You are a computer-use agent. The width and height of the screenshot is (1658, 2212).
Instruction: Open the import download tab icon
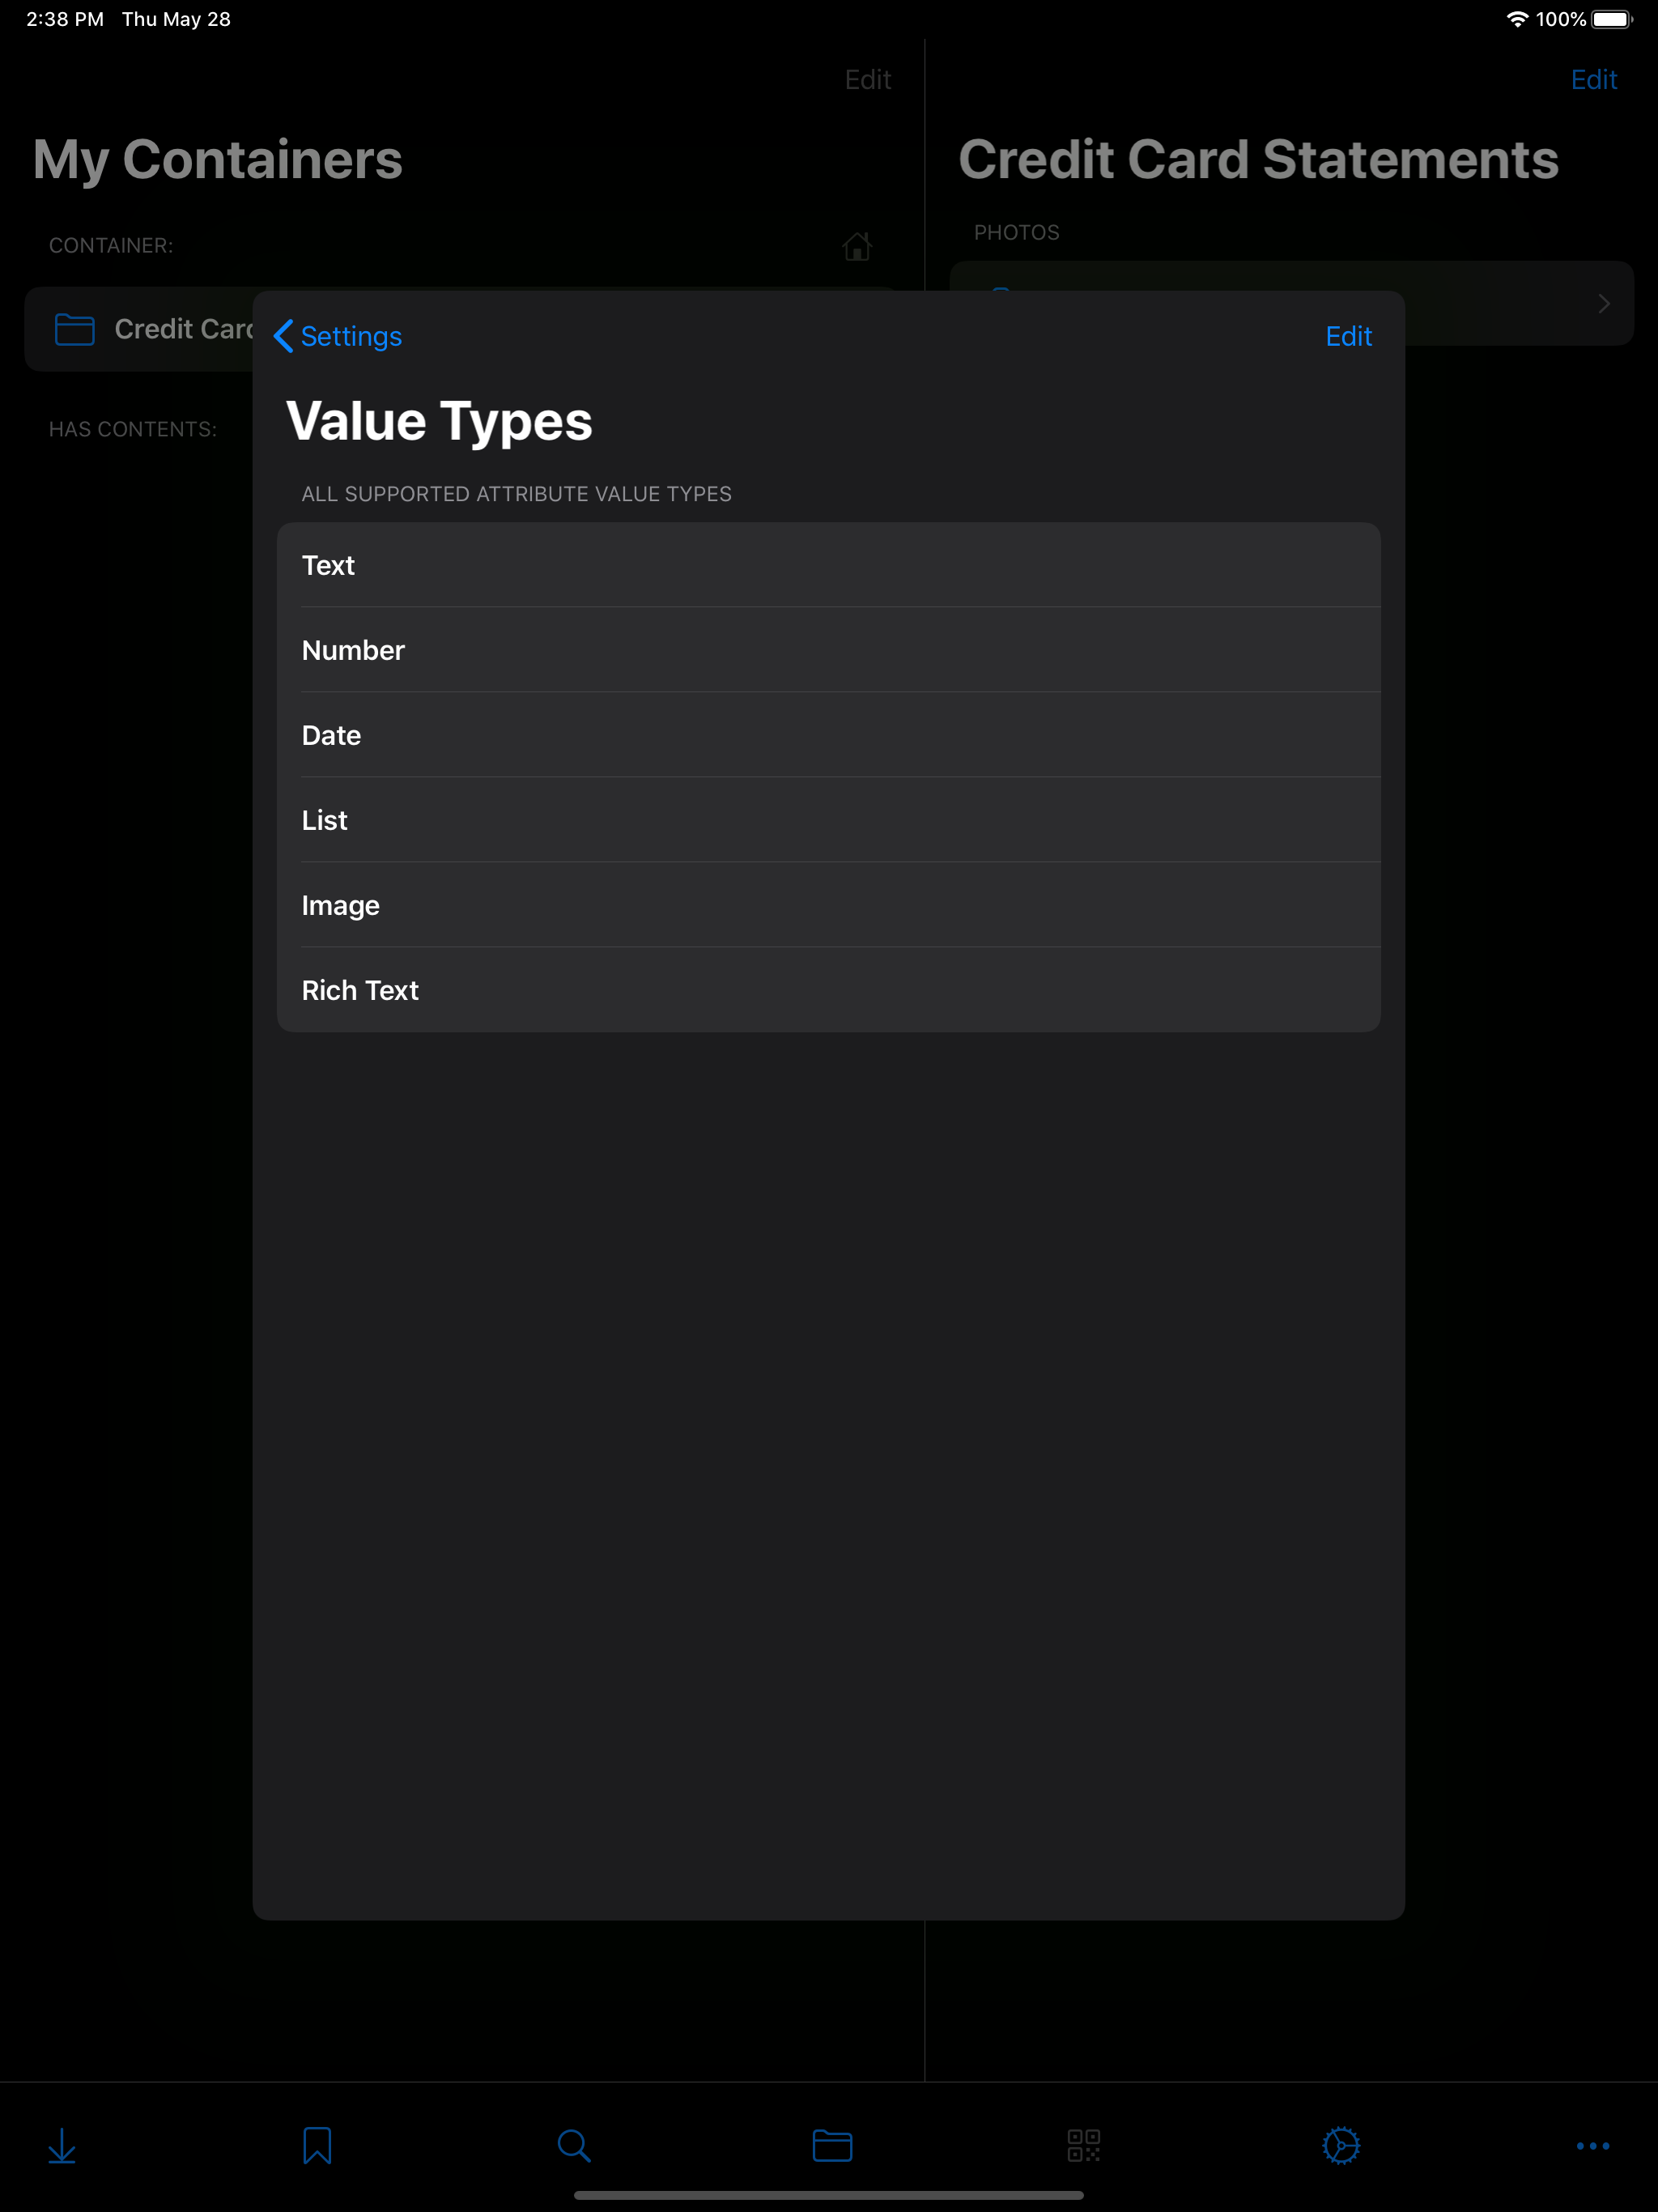(x=62, y=2145)
